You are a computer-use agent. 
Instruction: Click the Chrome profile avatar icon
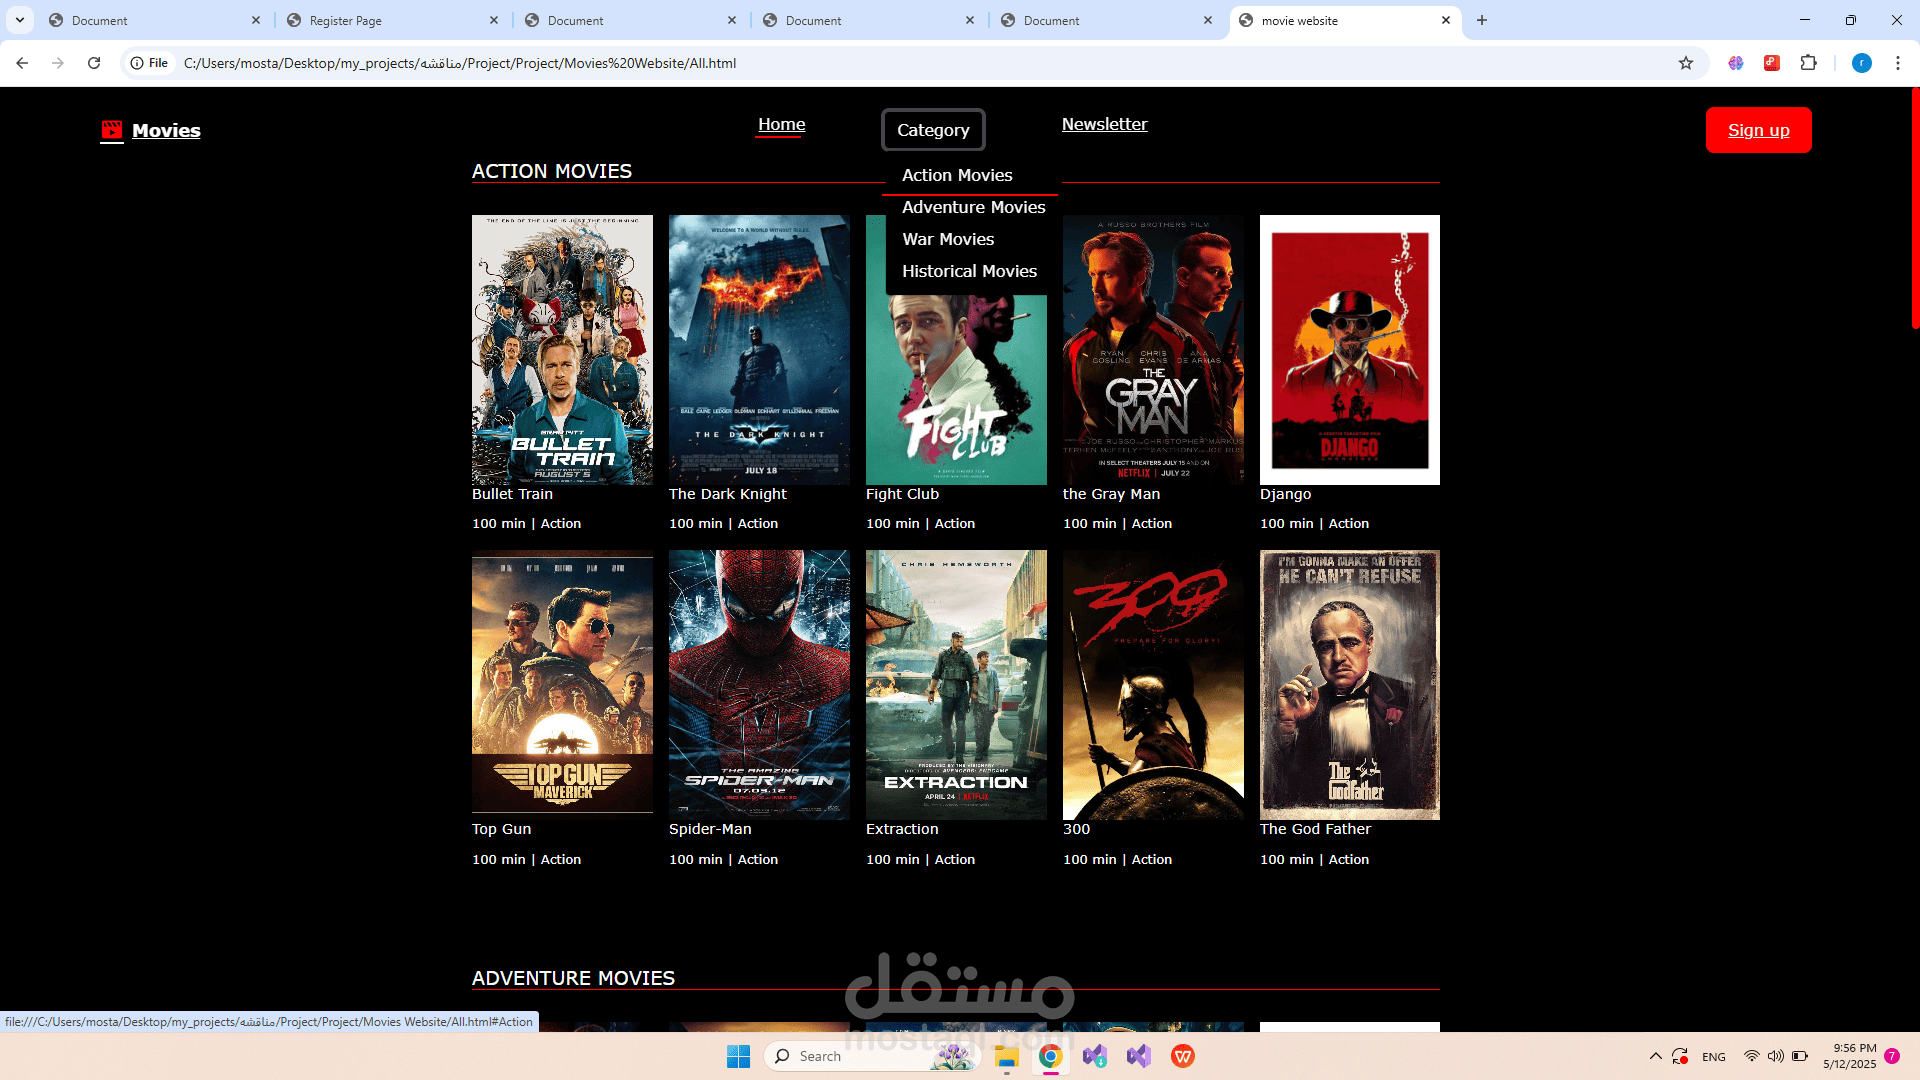tap(1862, 63)
